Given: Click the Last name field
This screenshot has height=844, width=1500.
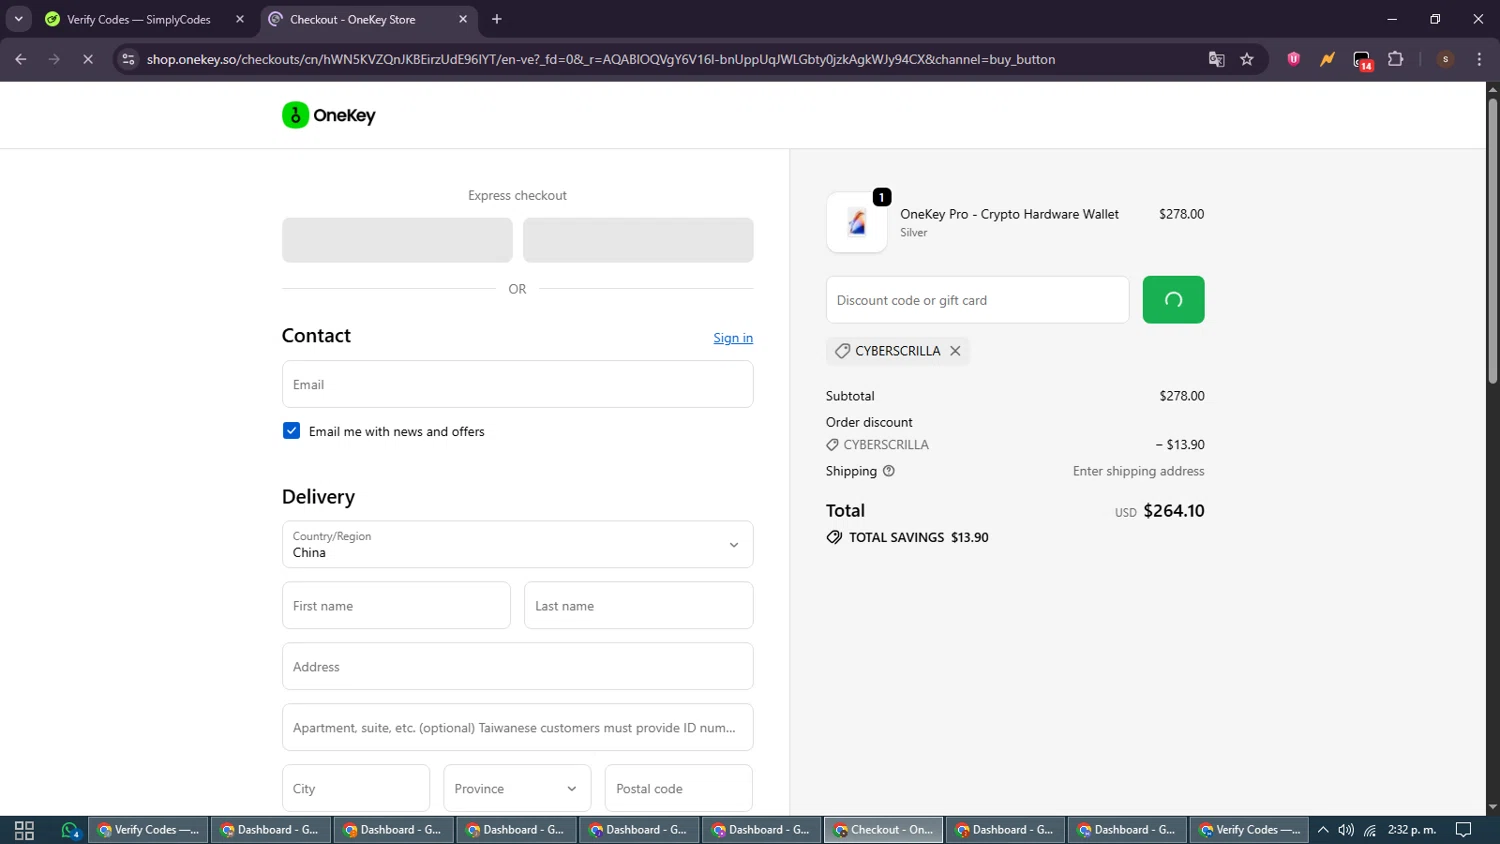Looking at the screenshot, I should 638,605.
